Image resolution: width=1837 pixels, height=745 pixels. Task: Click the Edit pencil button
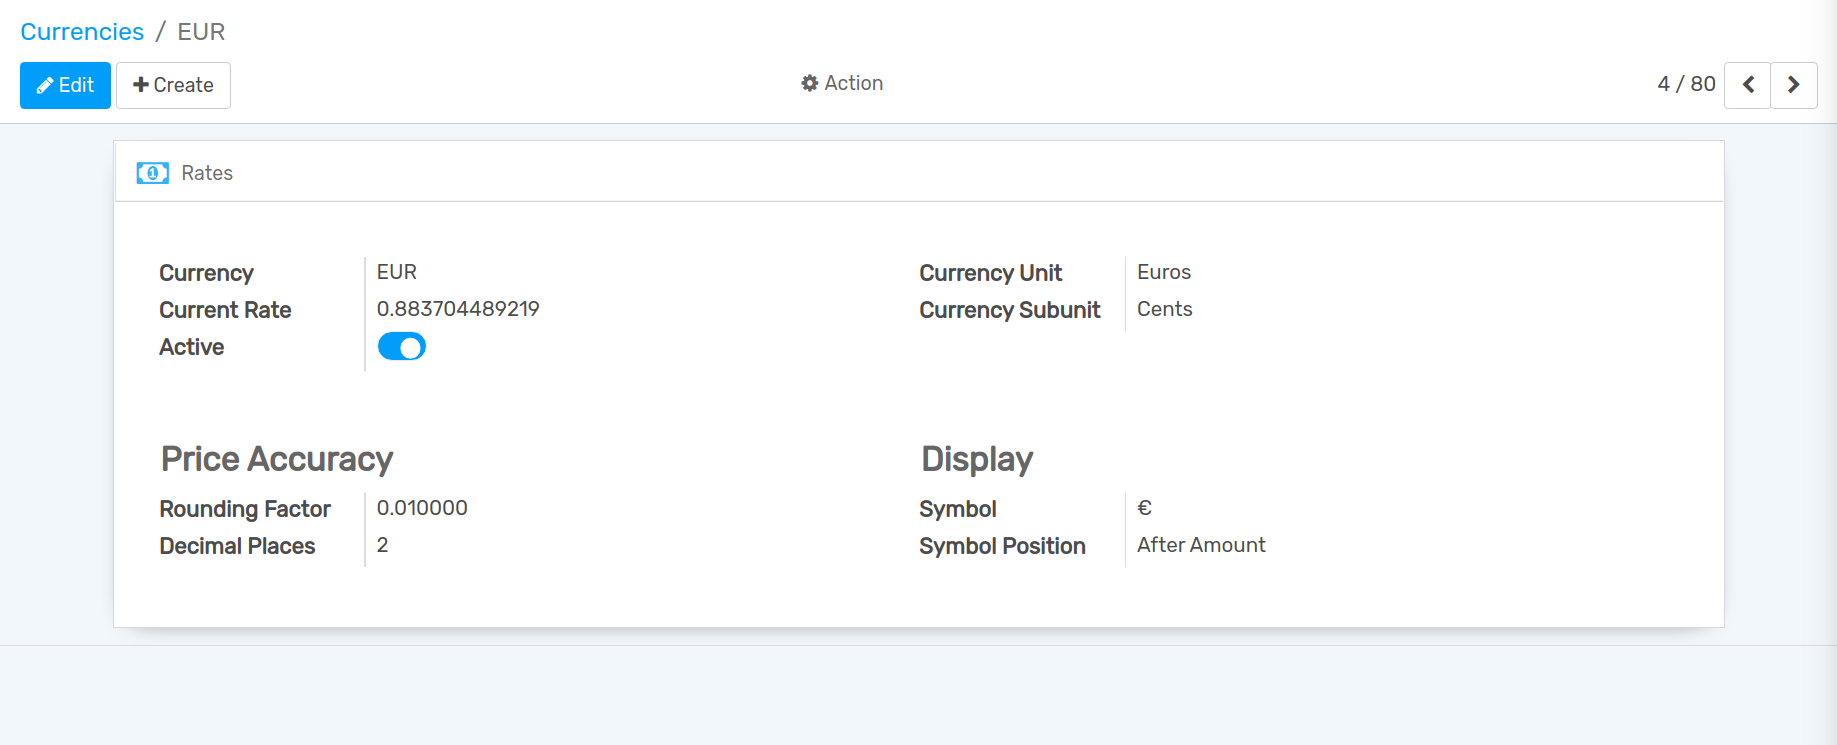tap(65, 85)
